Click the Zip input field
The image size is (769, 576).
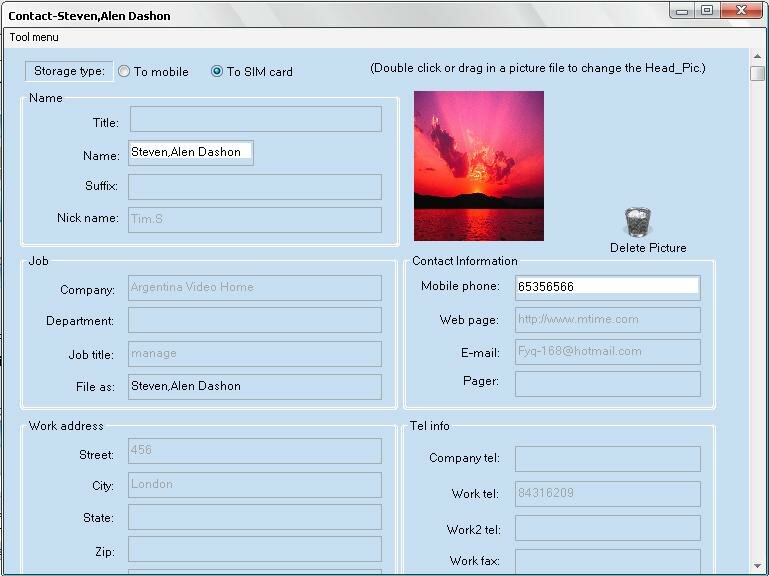coord(255,549)
